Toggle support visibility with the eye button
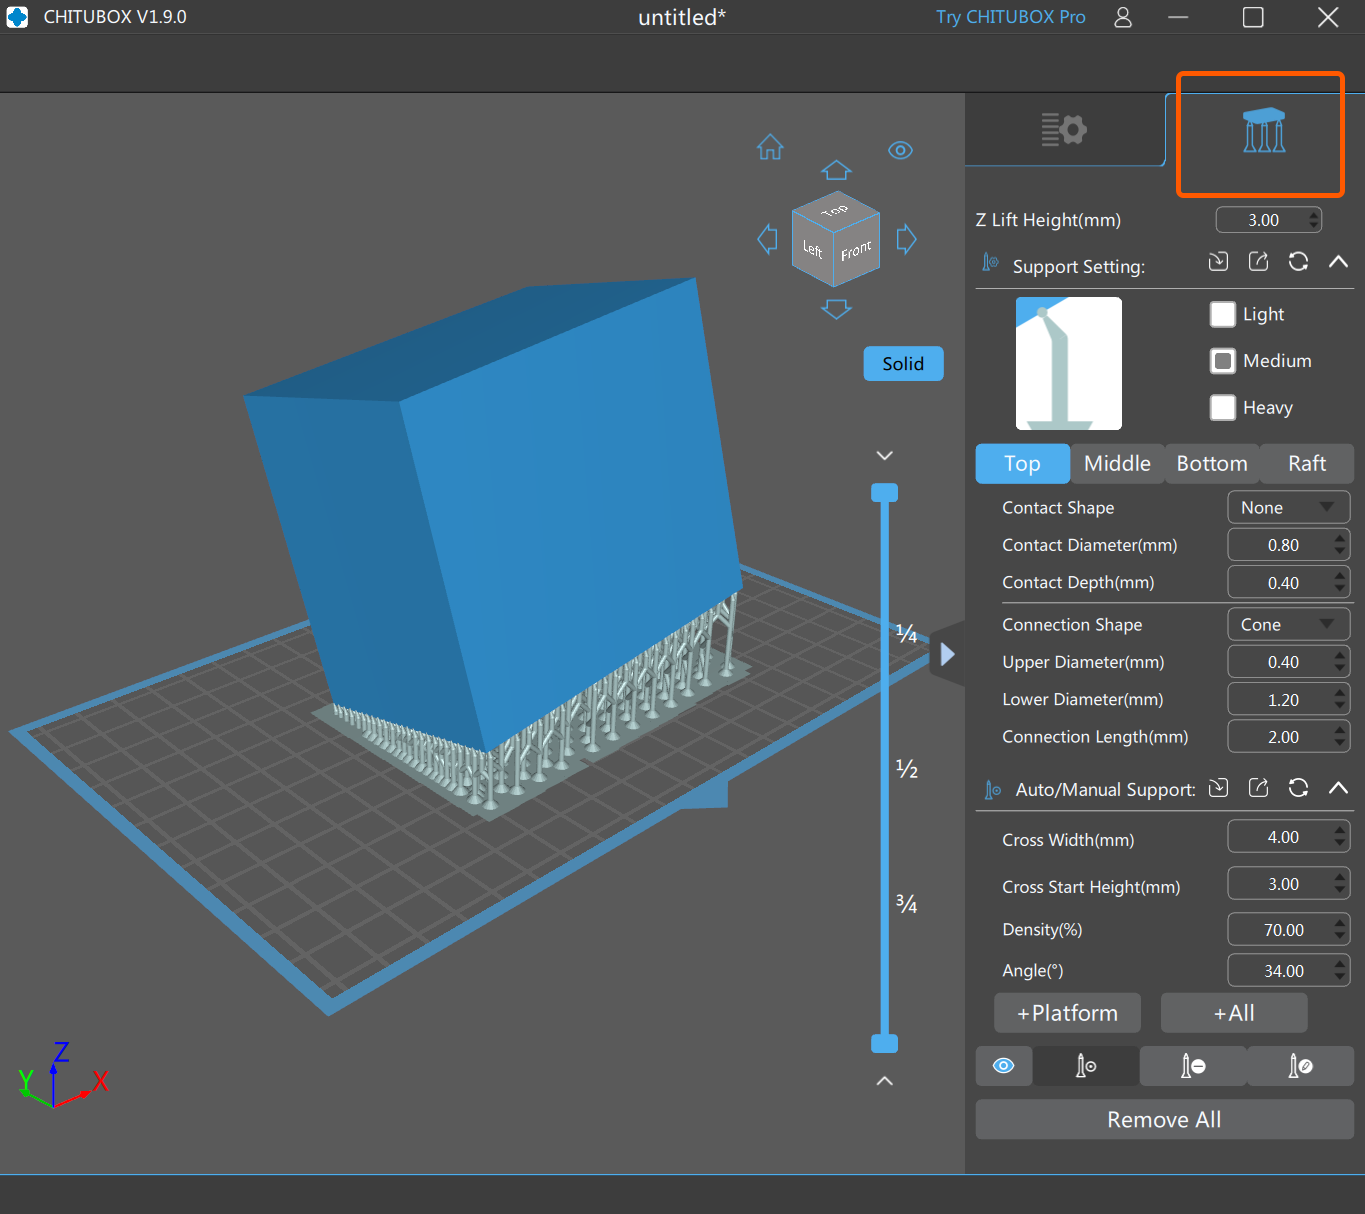This screenshot has height=1214, width=1365. [x=1004, y=1066]
